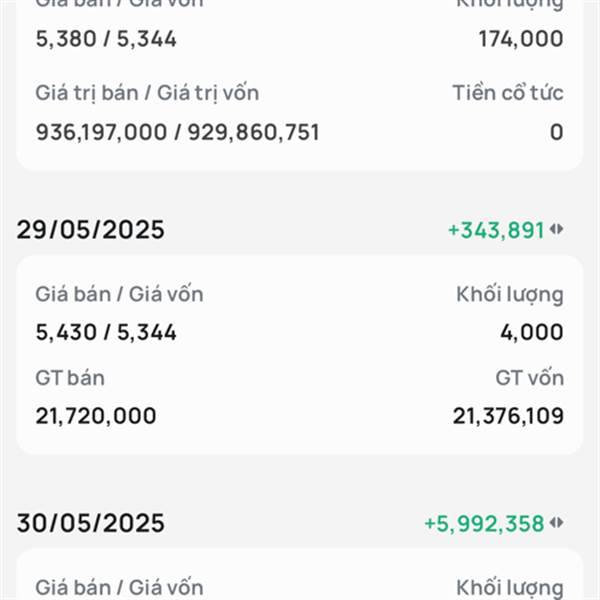The width and height of the screenshot is (600, 600).
Task: Tap the Tiền cổ tức value 0
Action: (557, 132)
